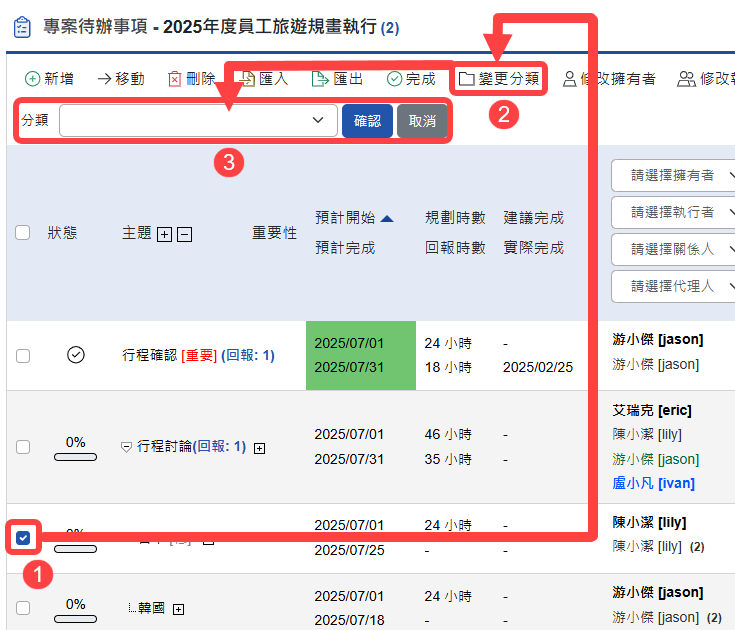Uncheck the checked row checkbox
735x630 pixels.
(23, 538)
